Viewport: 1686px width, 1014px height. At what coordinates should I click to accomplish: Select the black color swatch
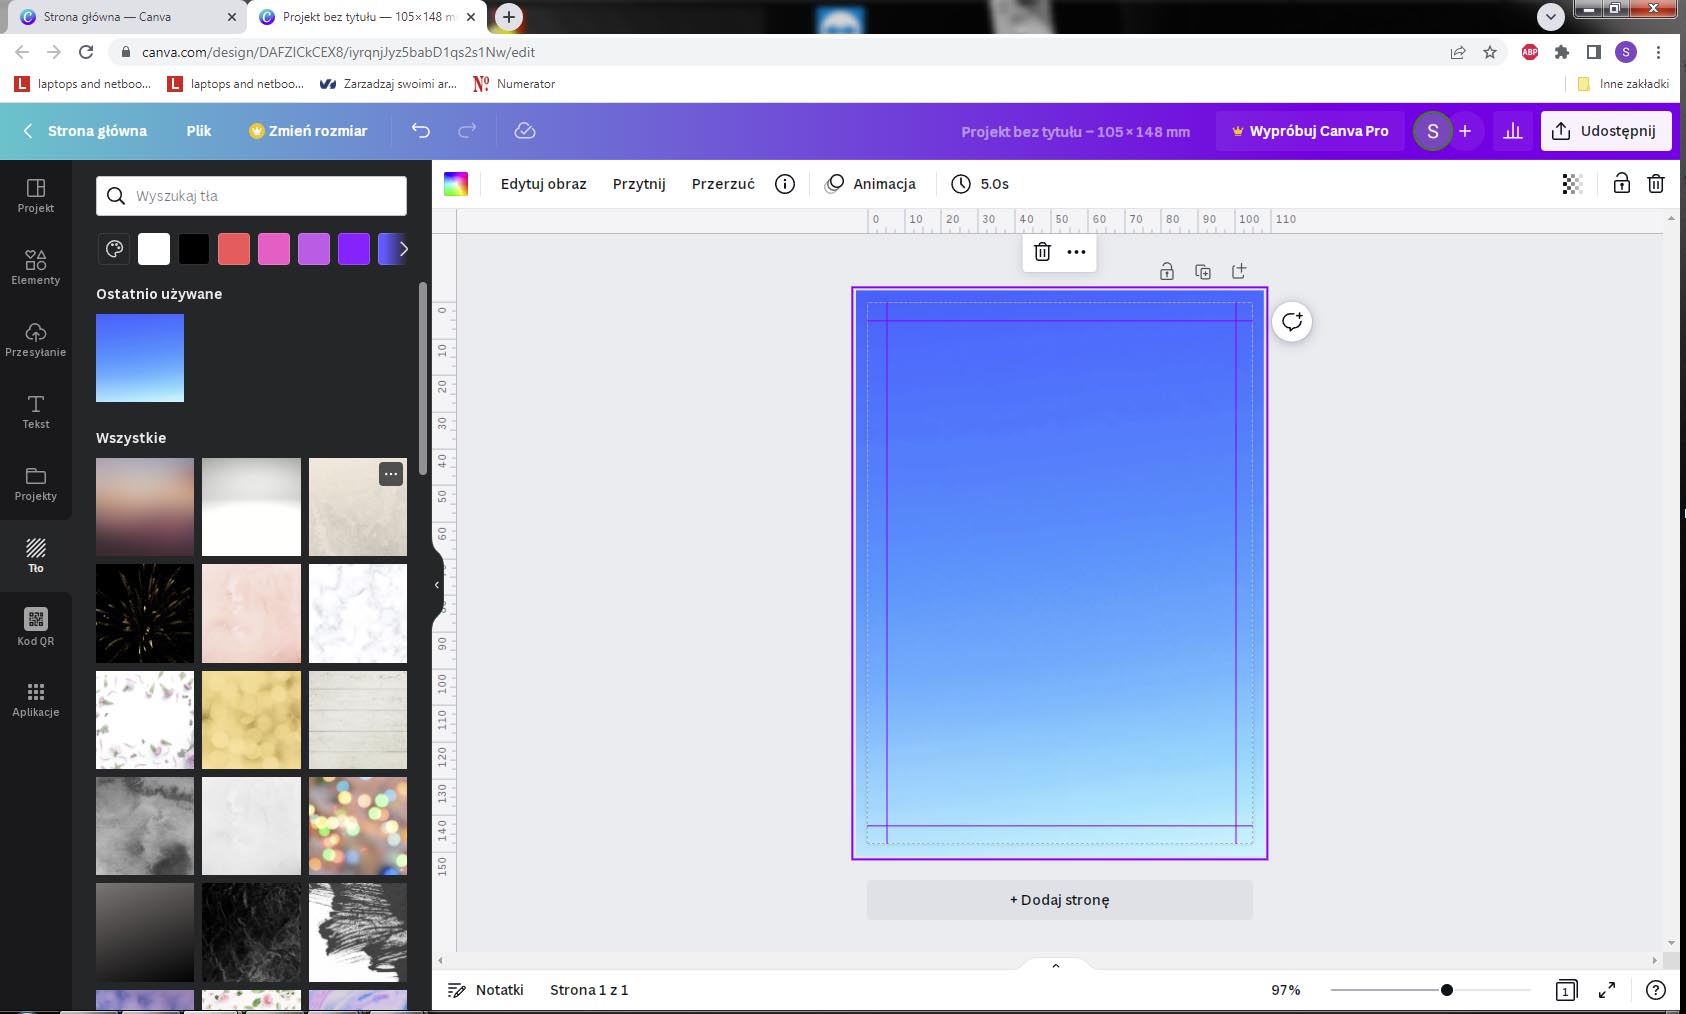(194, 249)
